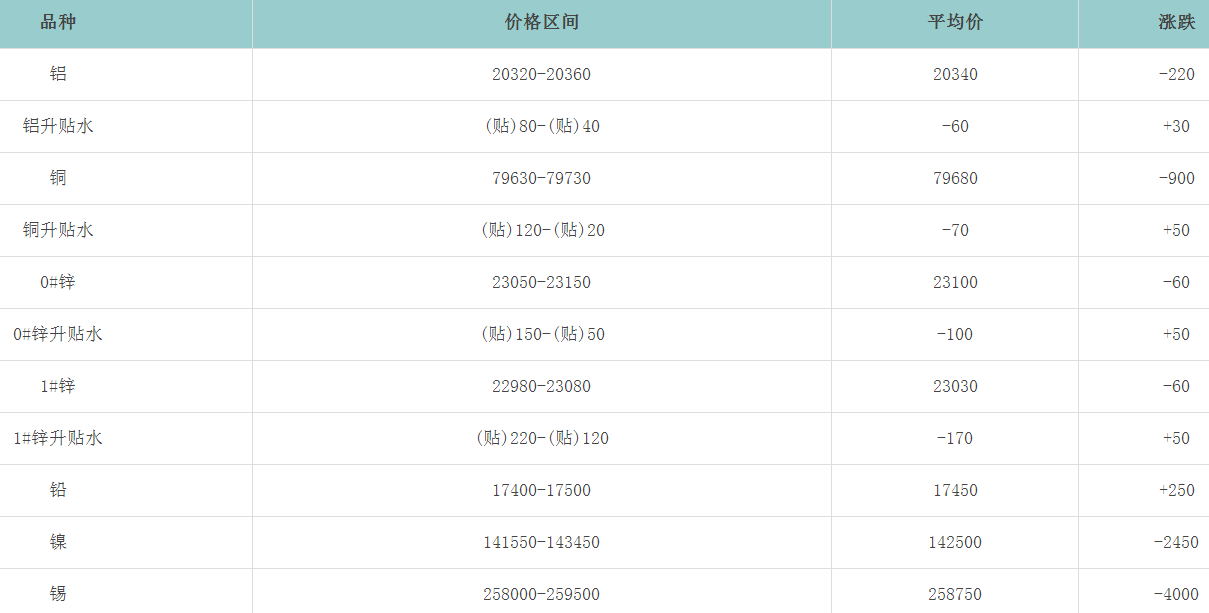Screen dimensions: 1209x613
Task: Click the 价格区间 column header
Action: coord(541,23)
